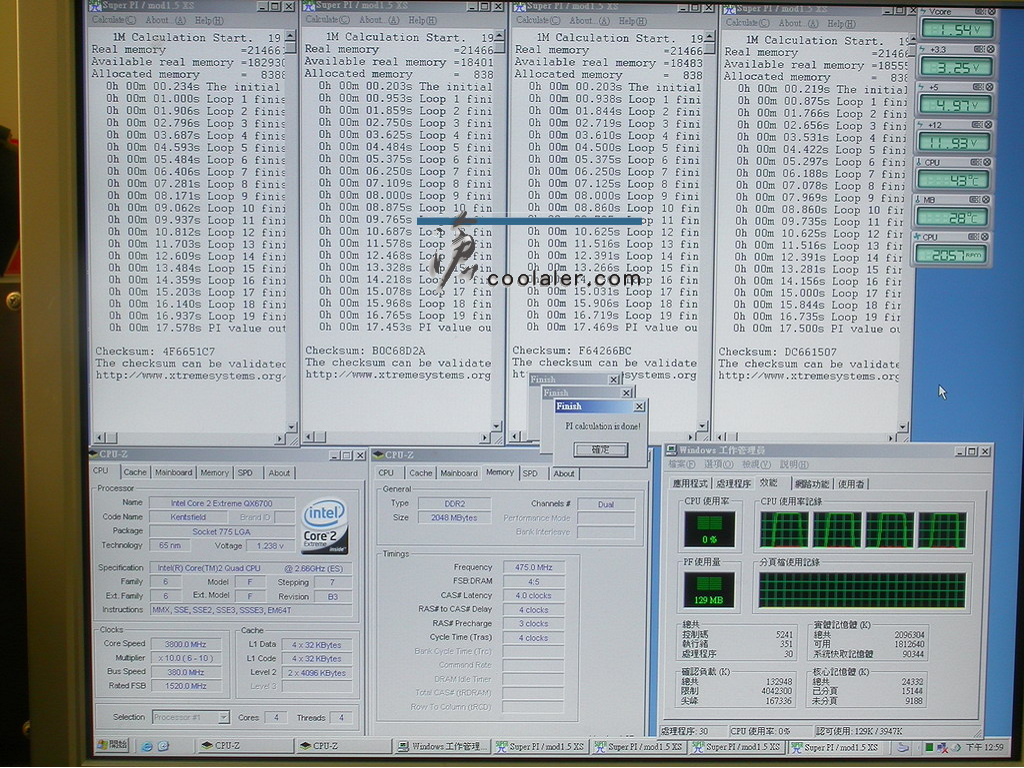Open settings icon on the MB temperature gadget
Screen dimensions: 1024x768
tap(974, 199)
